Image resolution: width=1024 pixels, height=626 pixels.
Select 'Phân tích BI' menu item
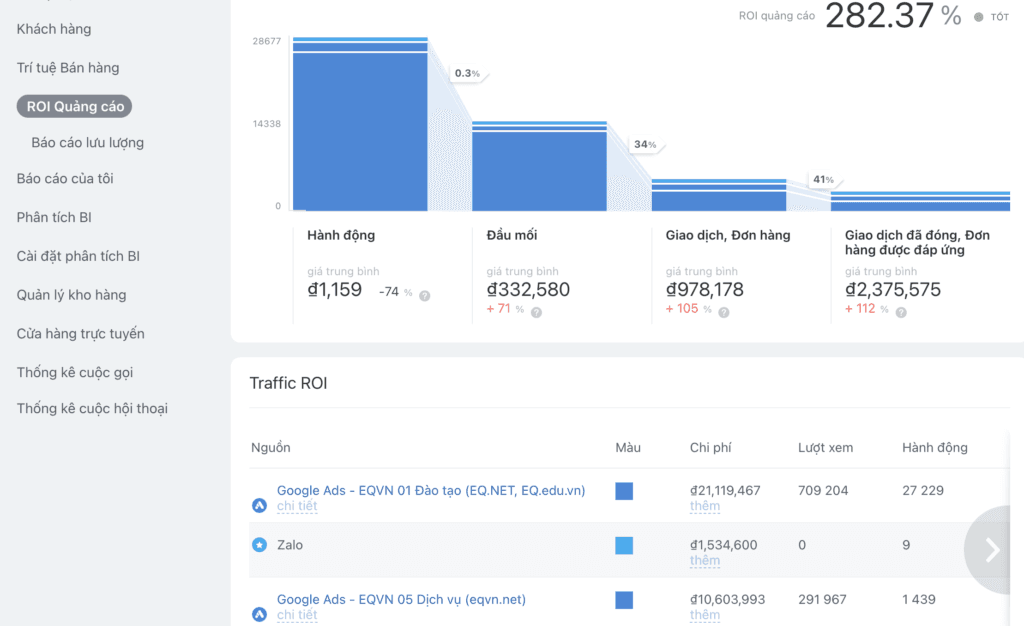pyautogui.click(x=54, y=217)
